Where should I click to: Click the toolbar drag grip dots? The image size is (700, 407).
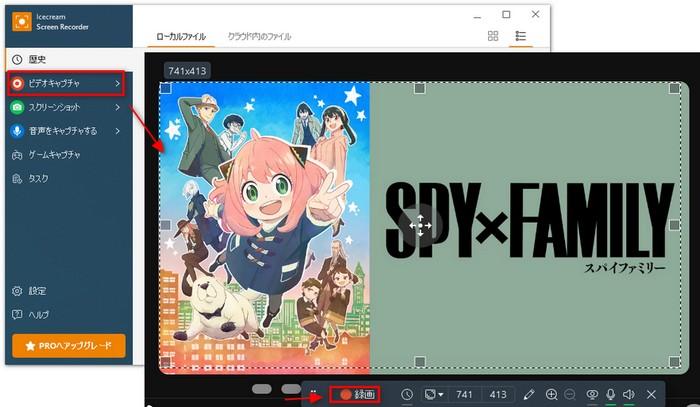tap(313, 393)
